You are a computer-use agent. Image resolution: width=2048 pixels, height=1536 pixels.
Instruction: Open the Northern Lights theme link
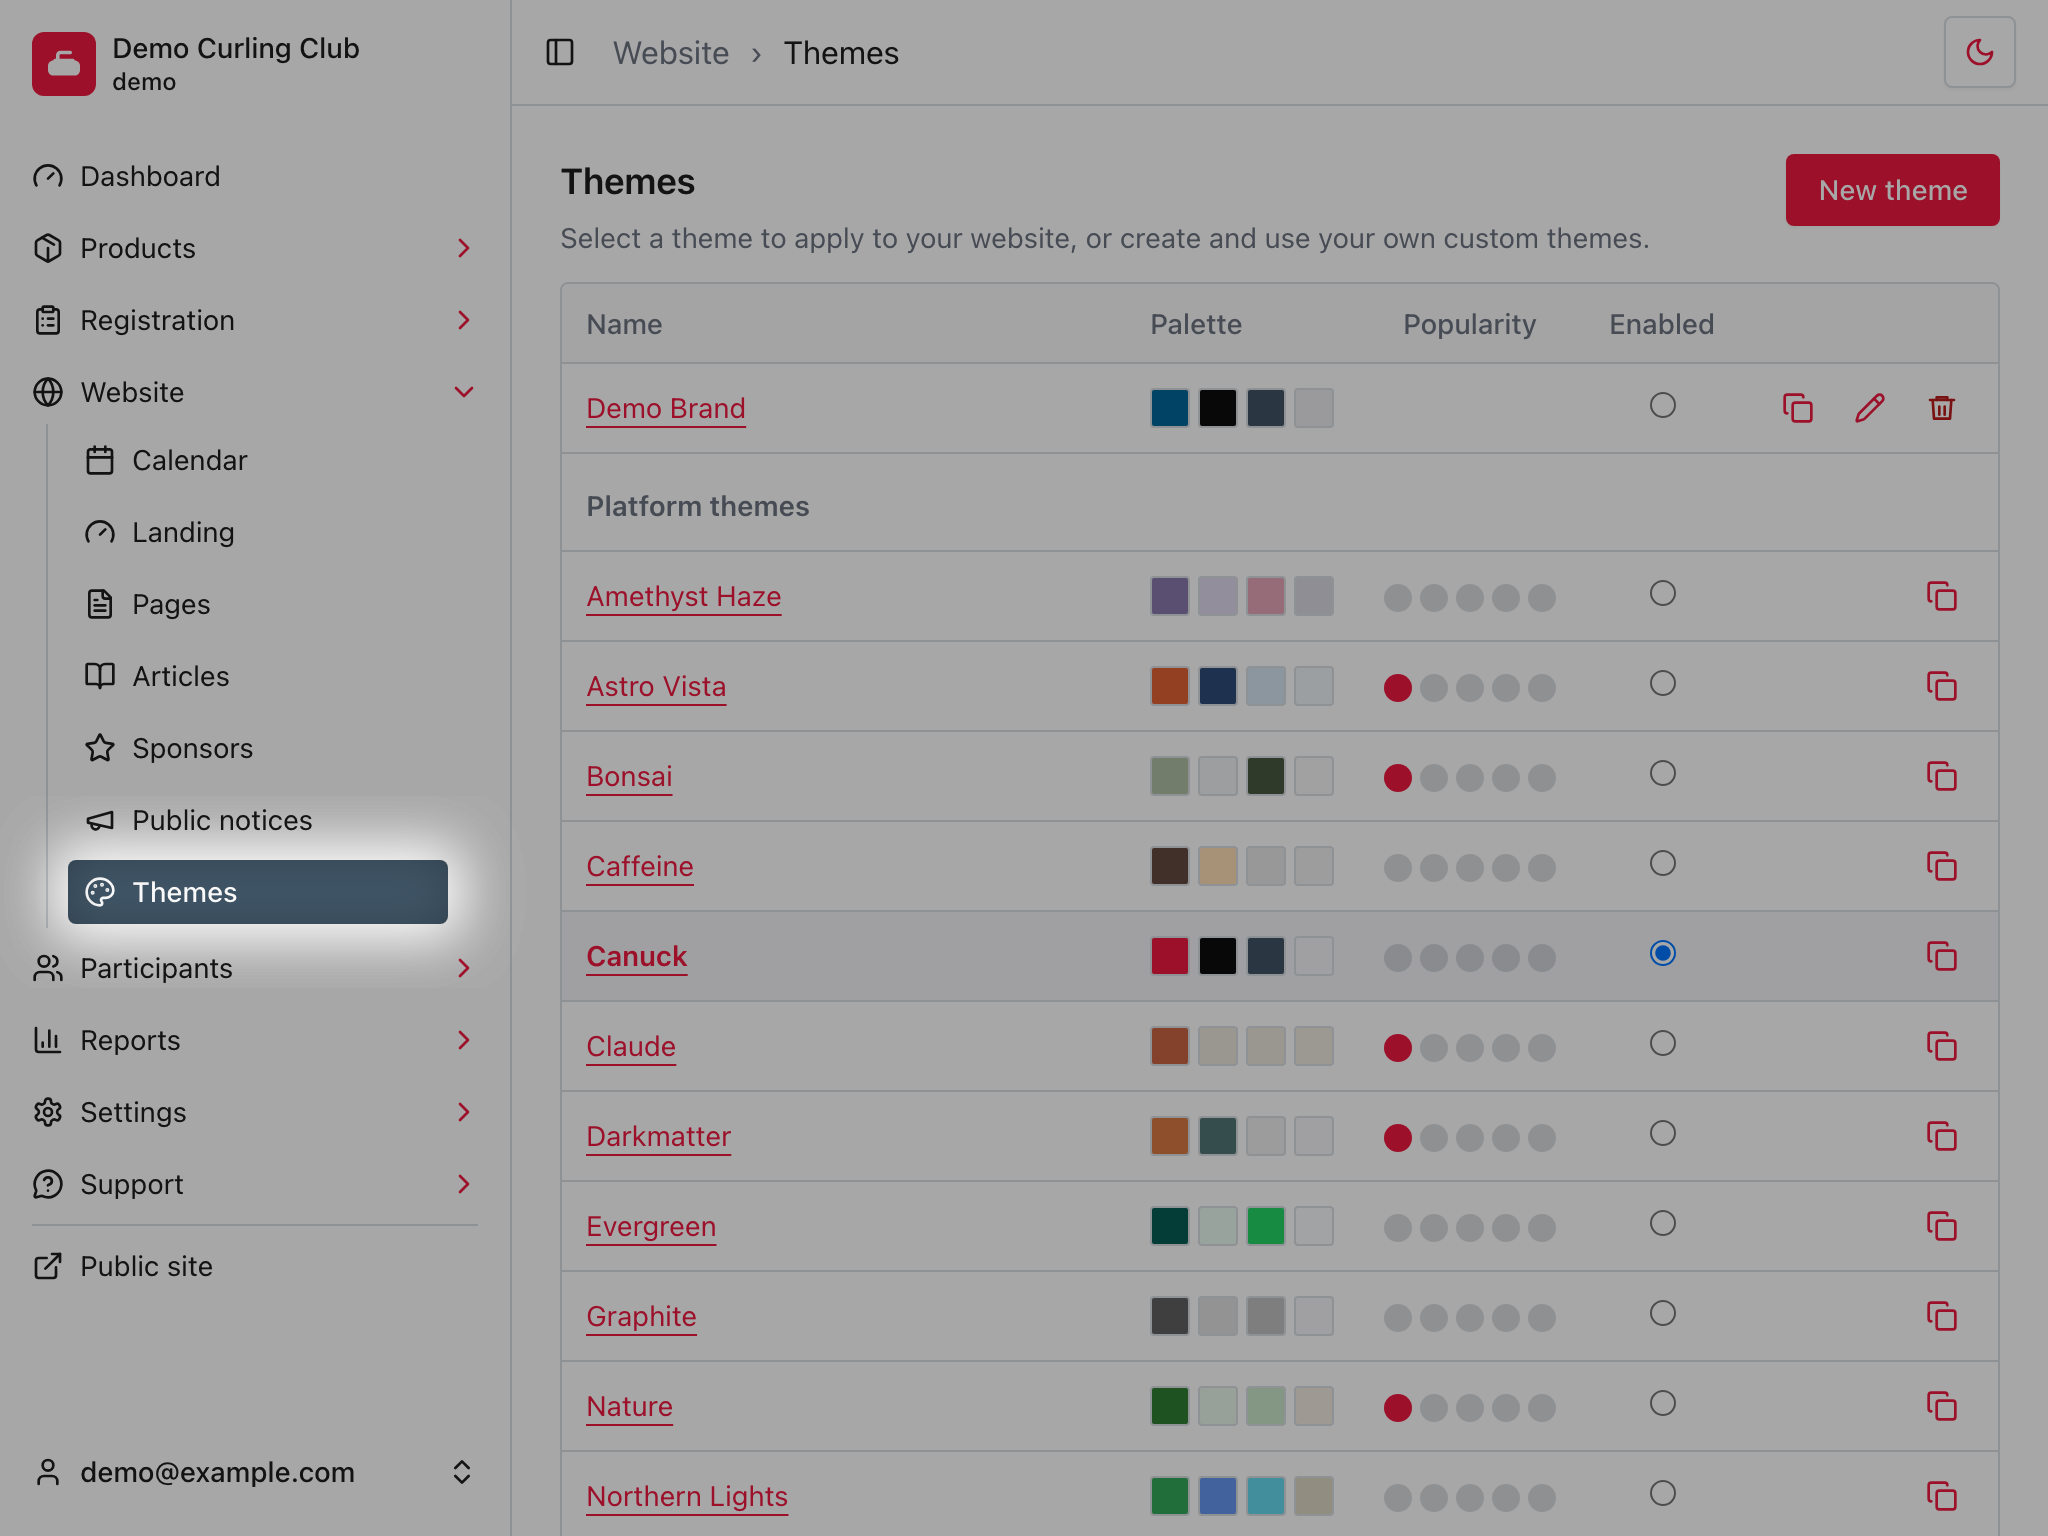[687, 1496]
